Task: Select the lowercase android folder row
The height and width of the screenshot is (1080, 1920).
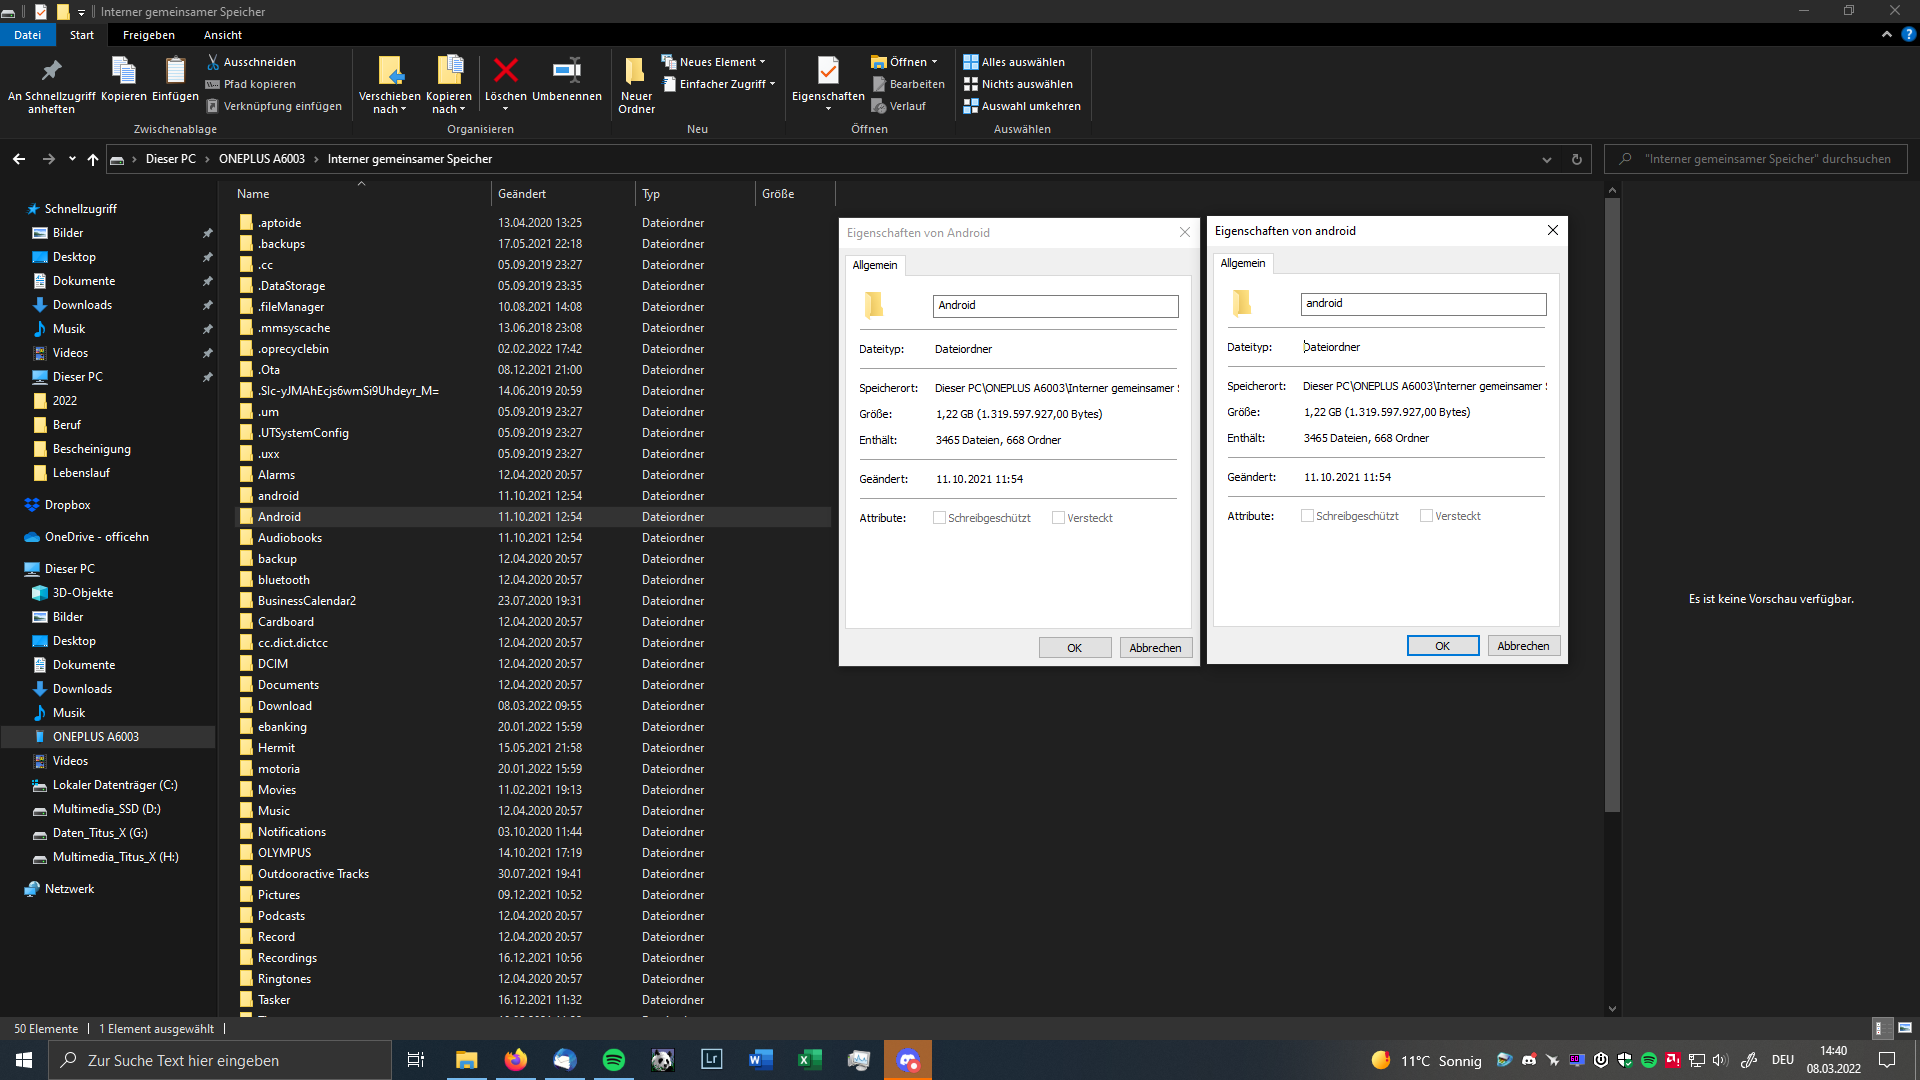Action: tap(532, 496)
